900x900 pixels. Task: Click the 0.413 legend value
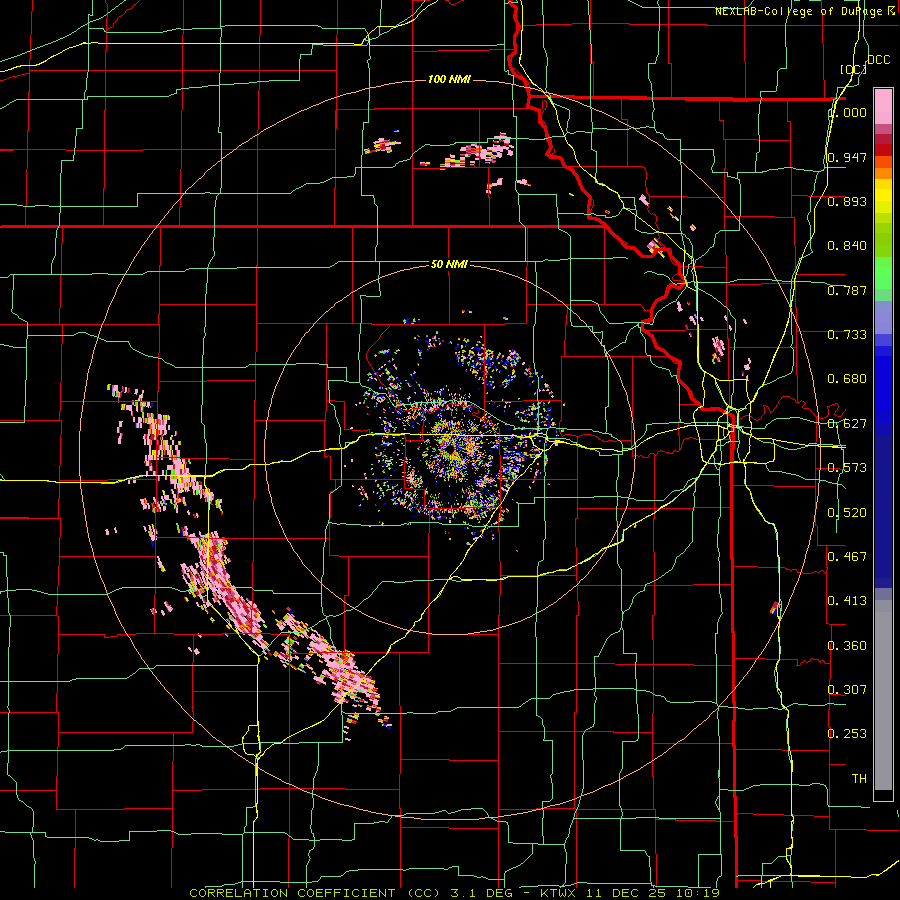847,601
